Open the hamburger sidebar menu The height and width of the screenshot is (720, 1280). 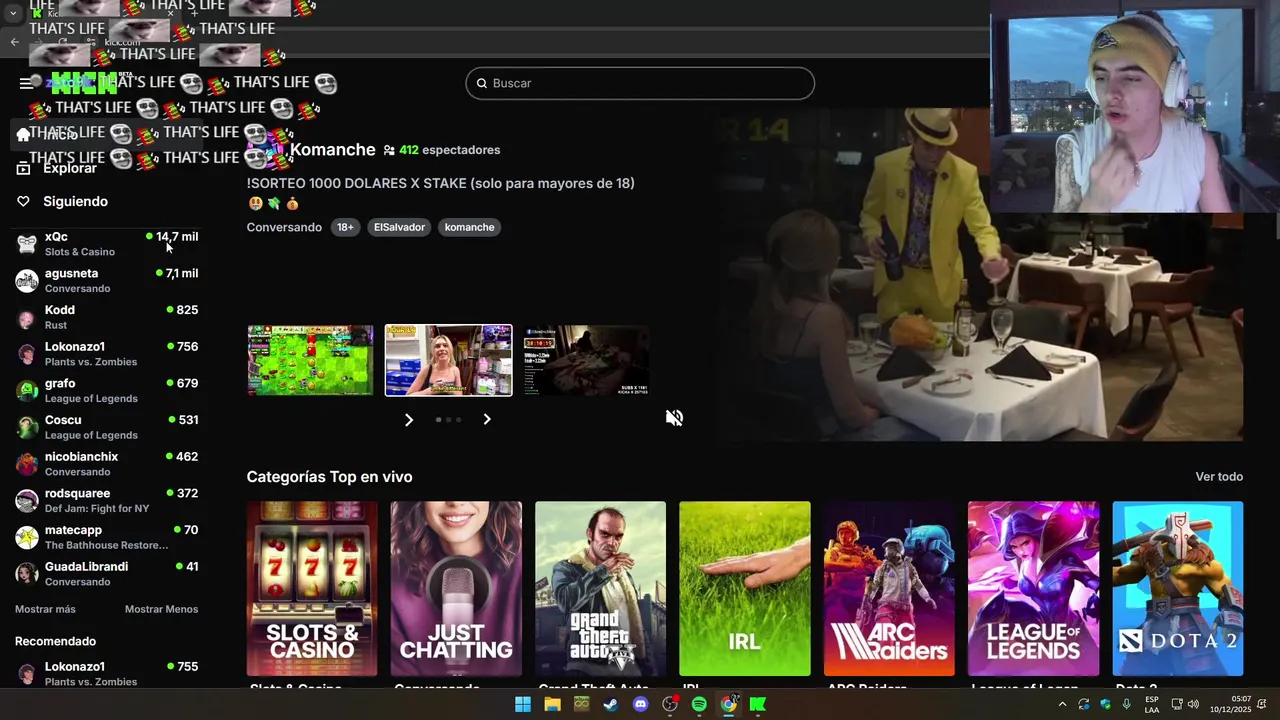coord(26,83)
